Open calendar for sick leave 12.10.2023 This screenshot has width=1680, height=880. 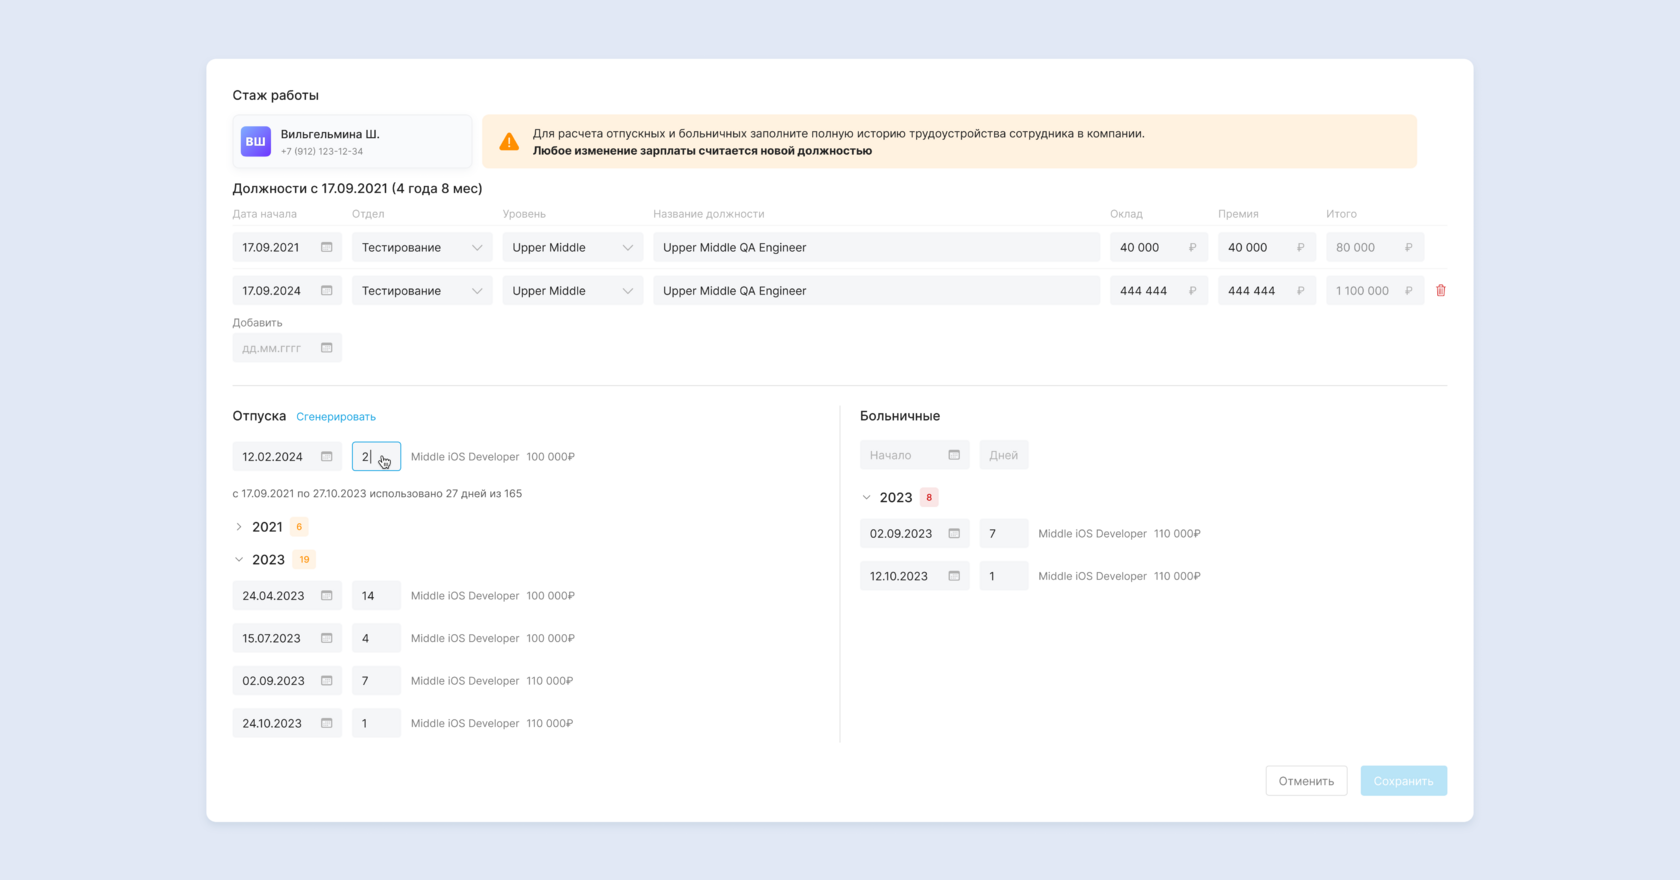954,576
